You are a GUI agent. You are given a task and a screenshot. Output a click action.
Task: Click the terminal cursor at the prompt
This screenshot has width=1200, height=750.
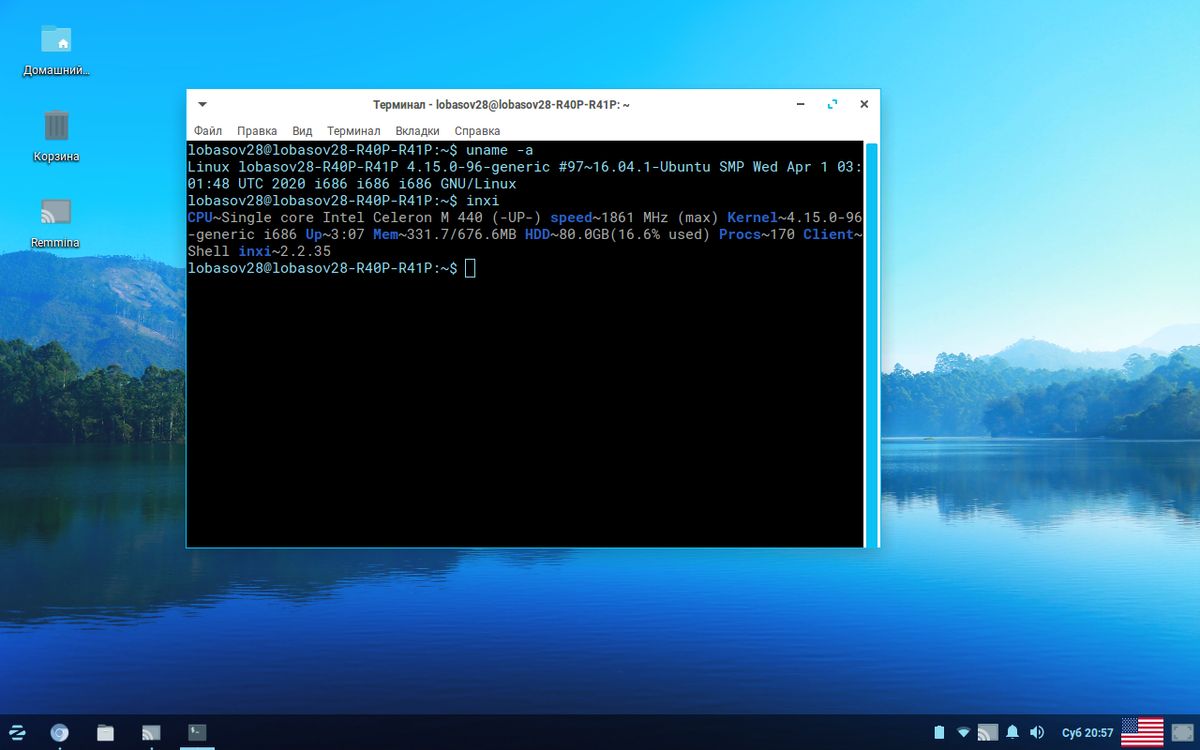point(470,269)
